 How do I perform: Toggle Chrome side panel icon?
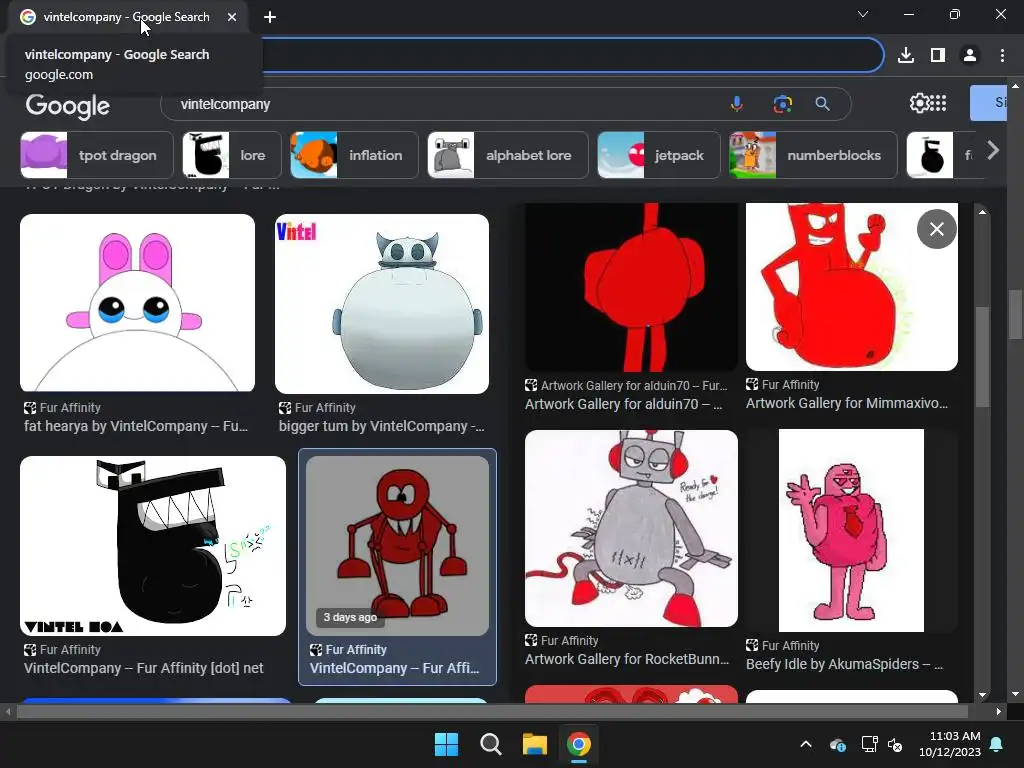click(x=938, y=56)
